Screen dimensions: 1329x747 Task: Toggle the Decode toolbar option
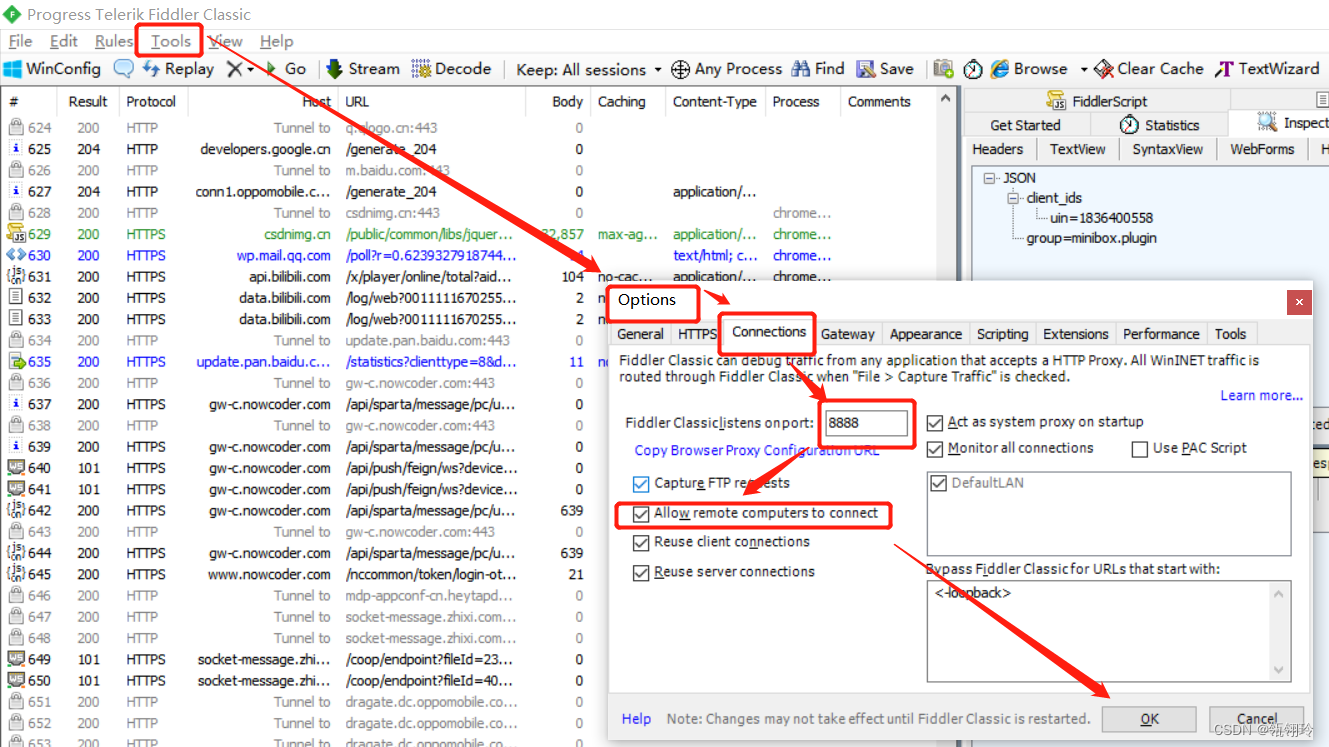pos(451,69)
